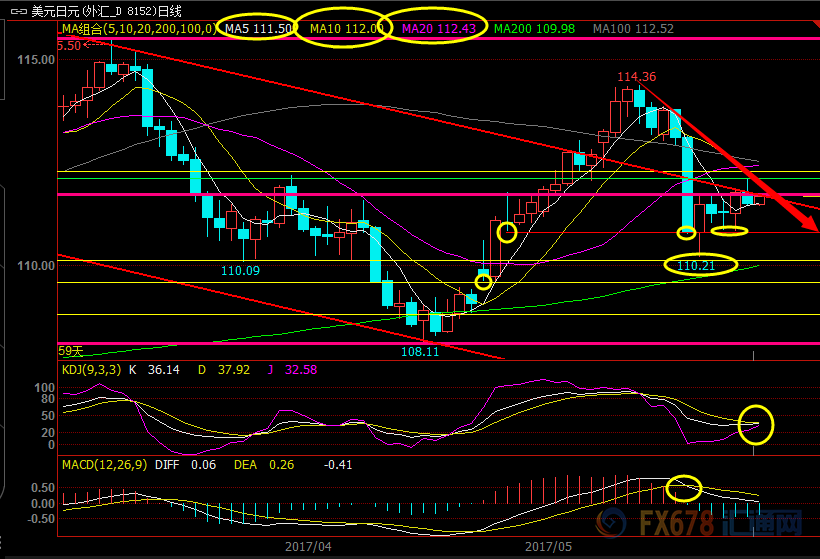Image resolution: width=820 pixels, height=559 pixels.
Task: Select the green MA200 109.98 value
Action: tap(534, 29)
